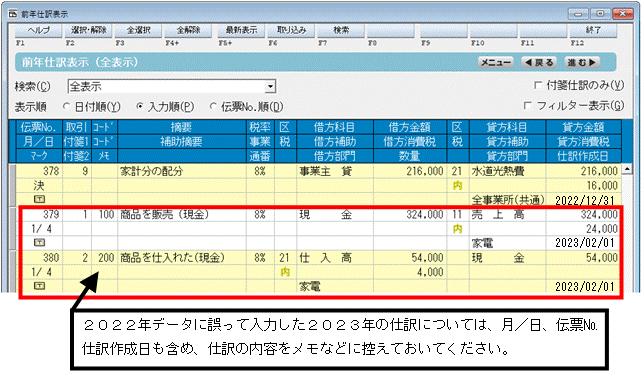642x383 pixels.
Task: Select 商品を販売（現金） entry
Action: (x=165, y=215)
